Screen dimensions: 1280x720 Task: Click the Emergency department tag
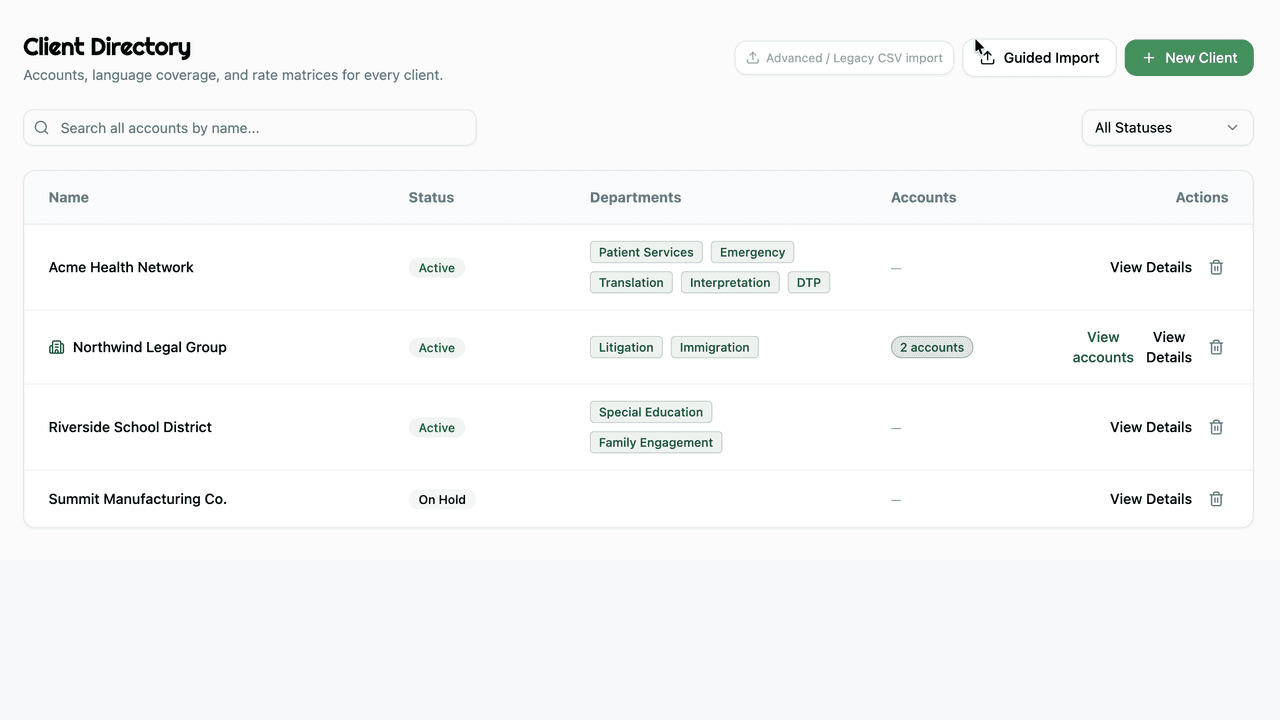point(752,252)
